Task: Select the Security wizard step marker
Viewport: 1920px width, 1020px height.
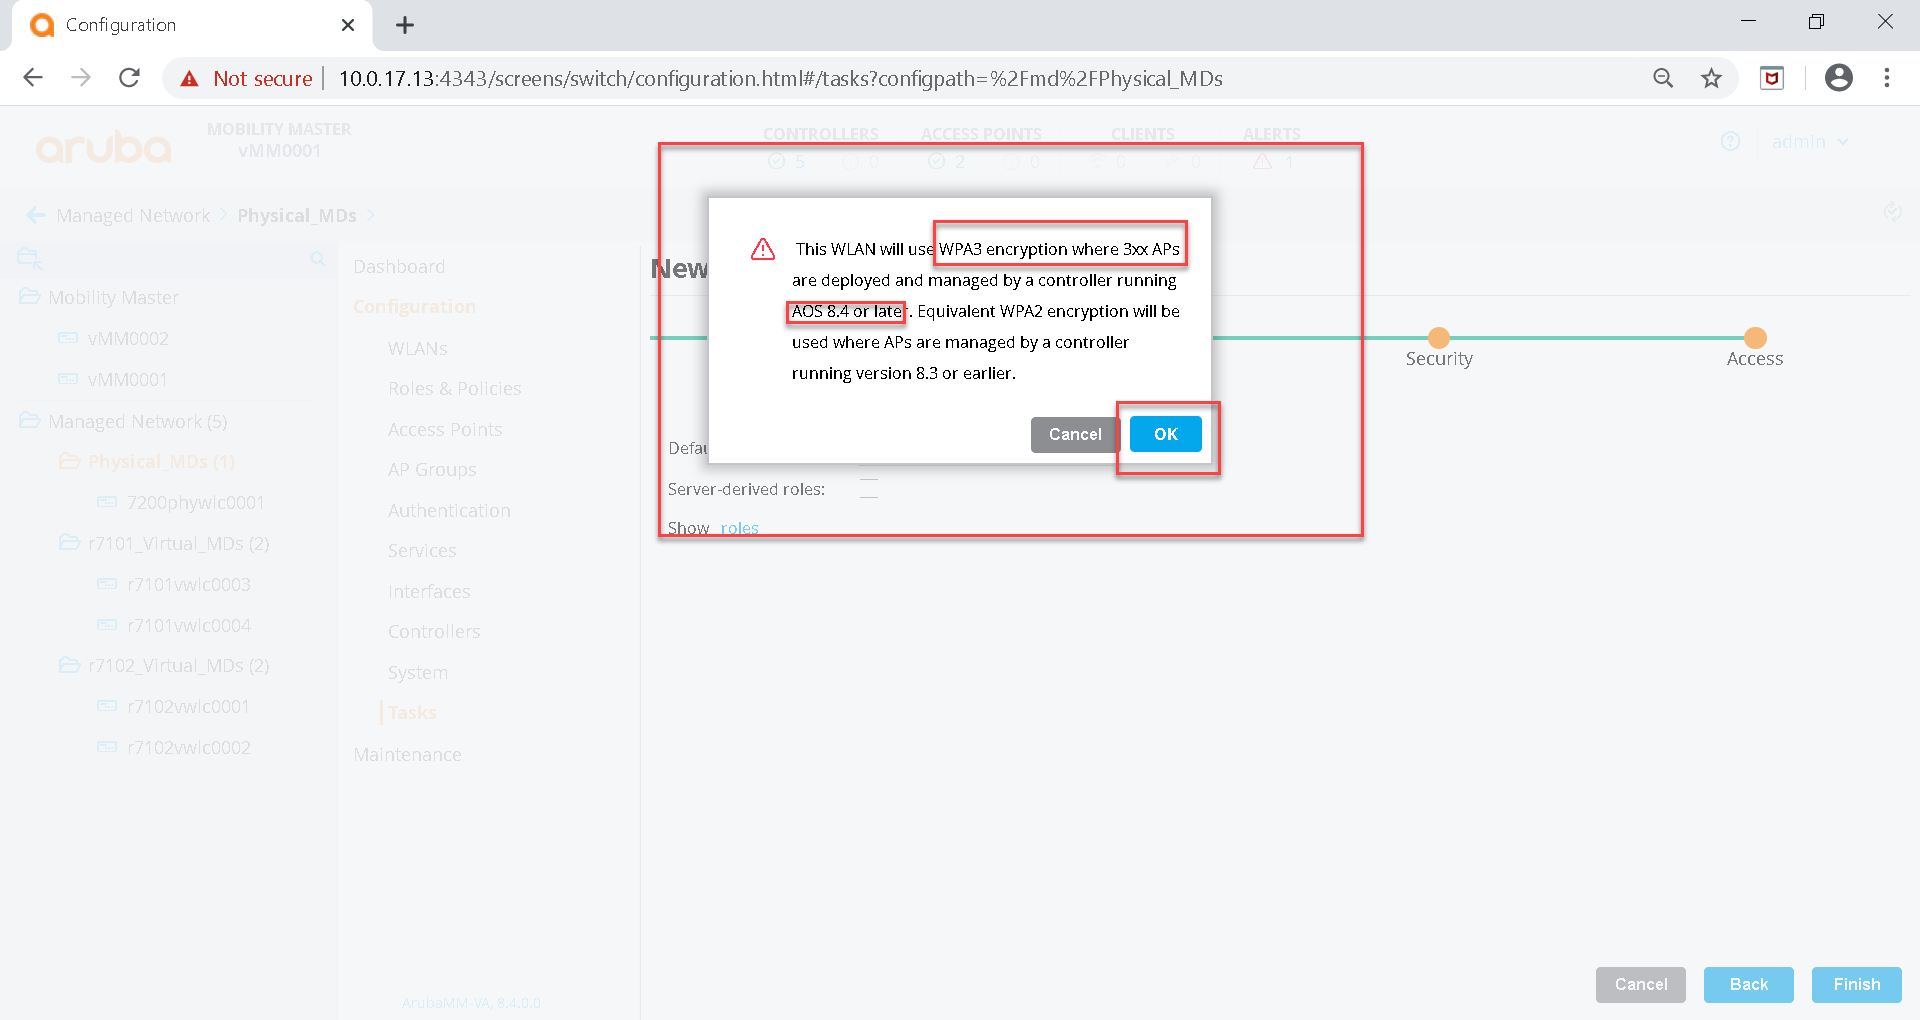Action: (1438, 338)
